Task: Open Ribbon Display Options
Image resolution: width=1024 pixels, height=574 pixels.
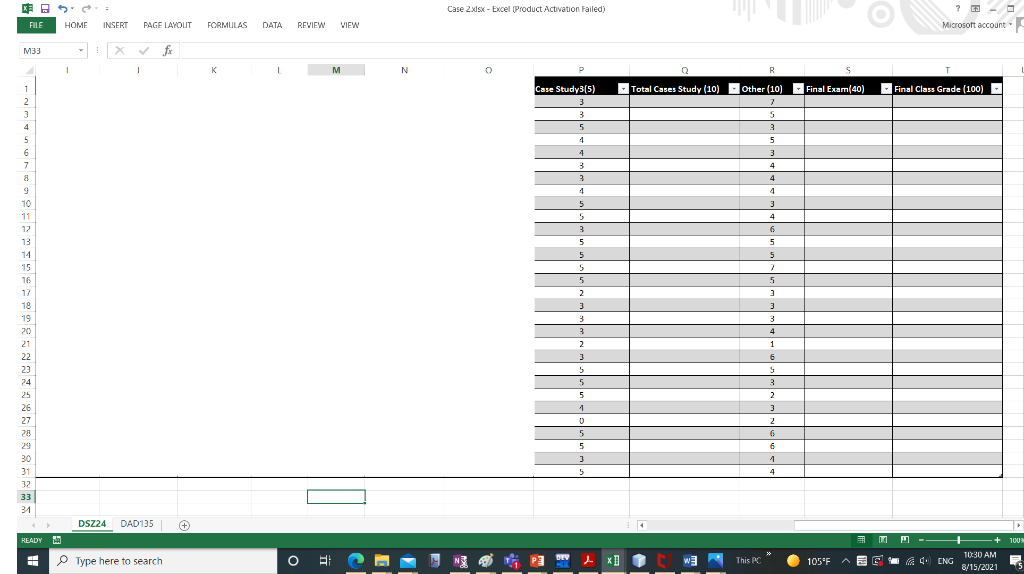Action: (x=975, y=8)
